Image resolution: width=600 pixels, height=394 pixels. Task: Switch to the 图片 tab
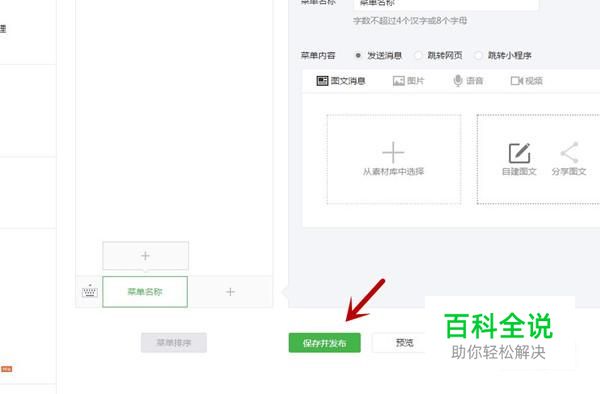pyautogui.click(x=408, y=81)
